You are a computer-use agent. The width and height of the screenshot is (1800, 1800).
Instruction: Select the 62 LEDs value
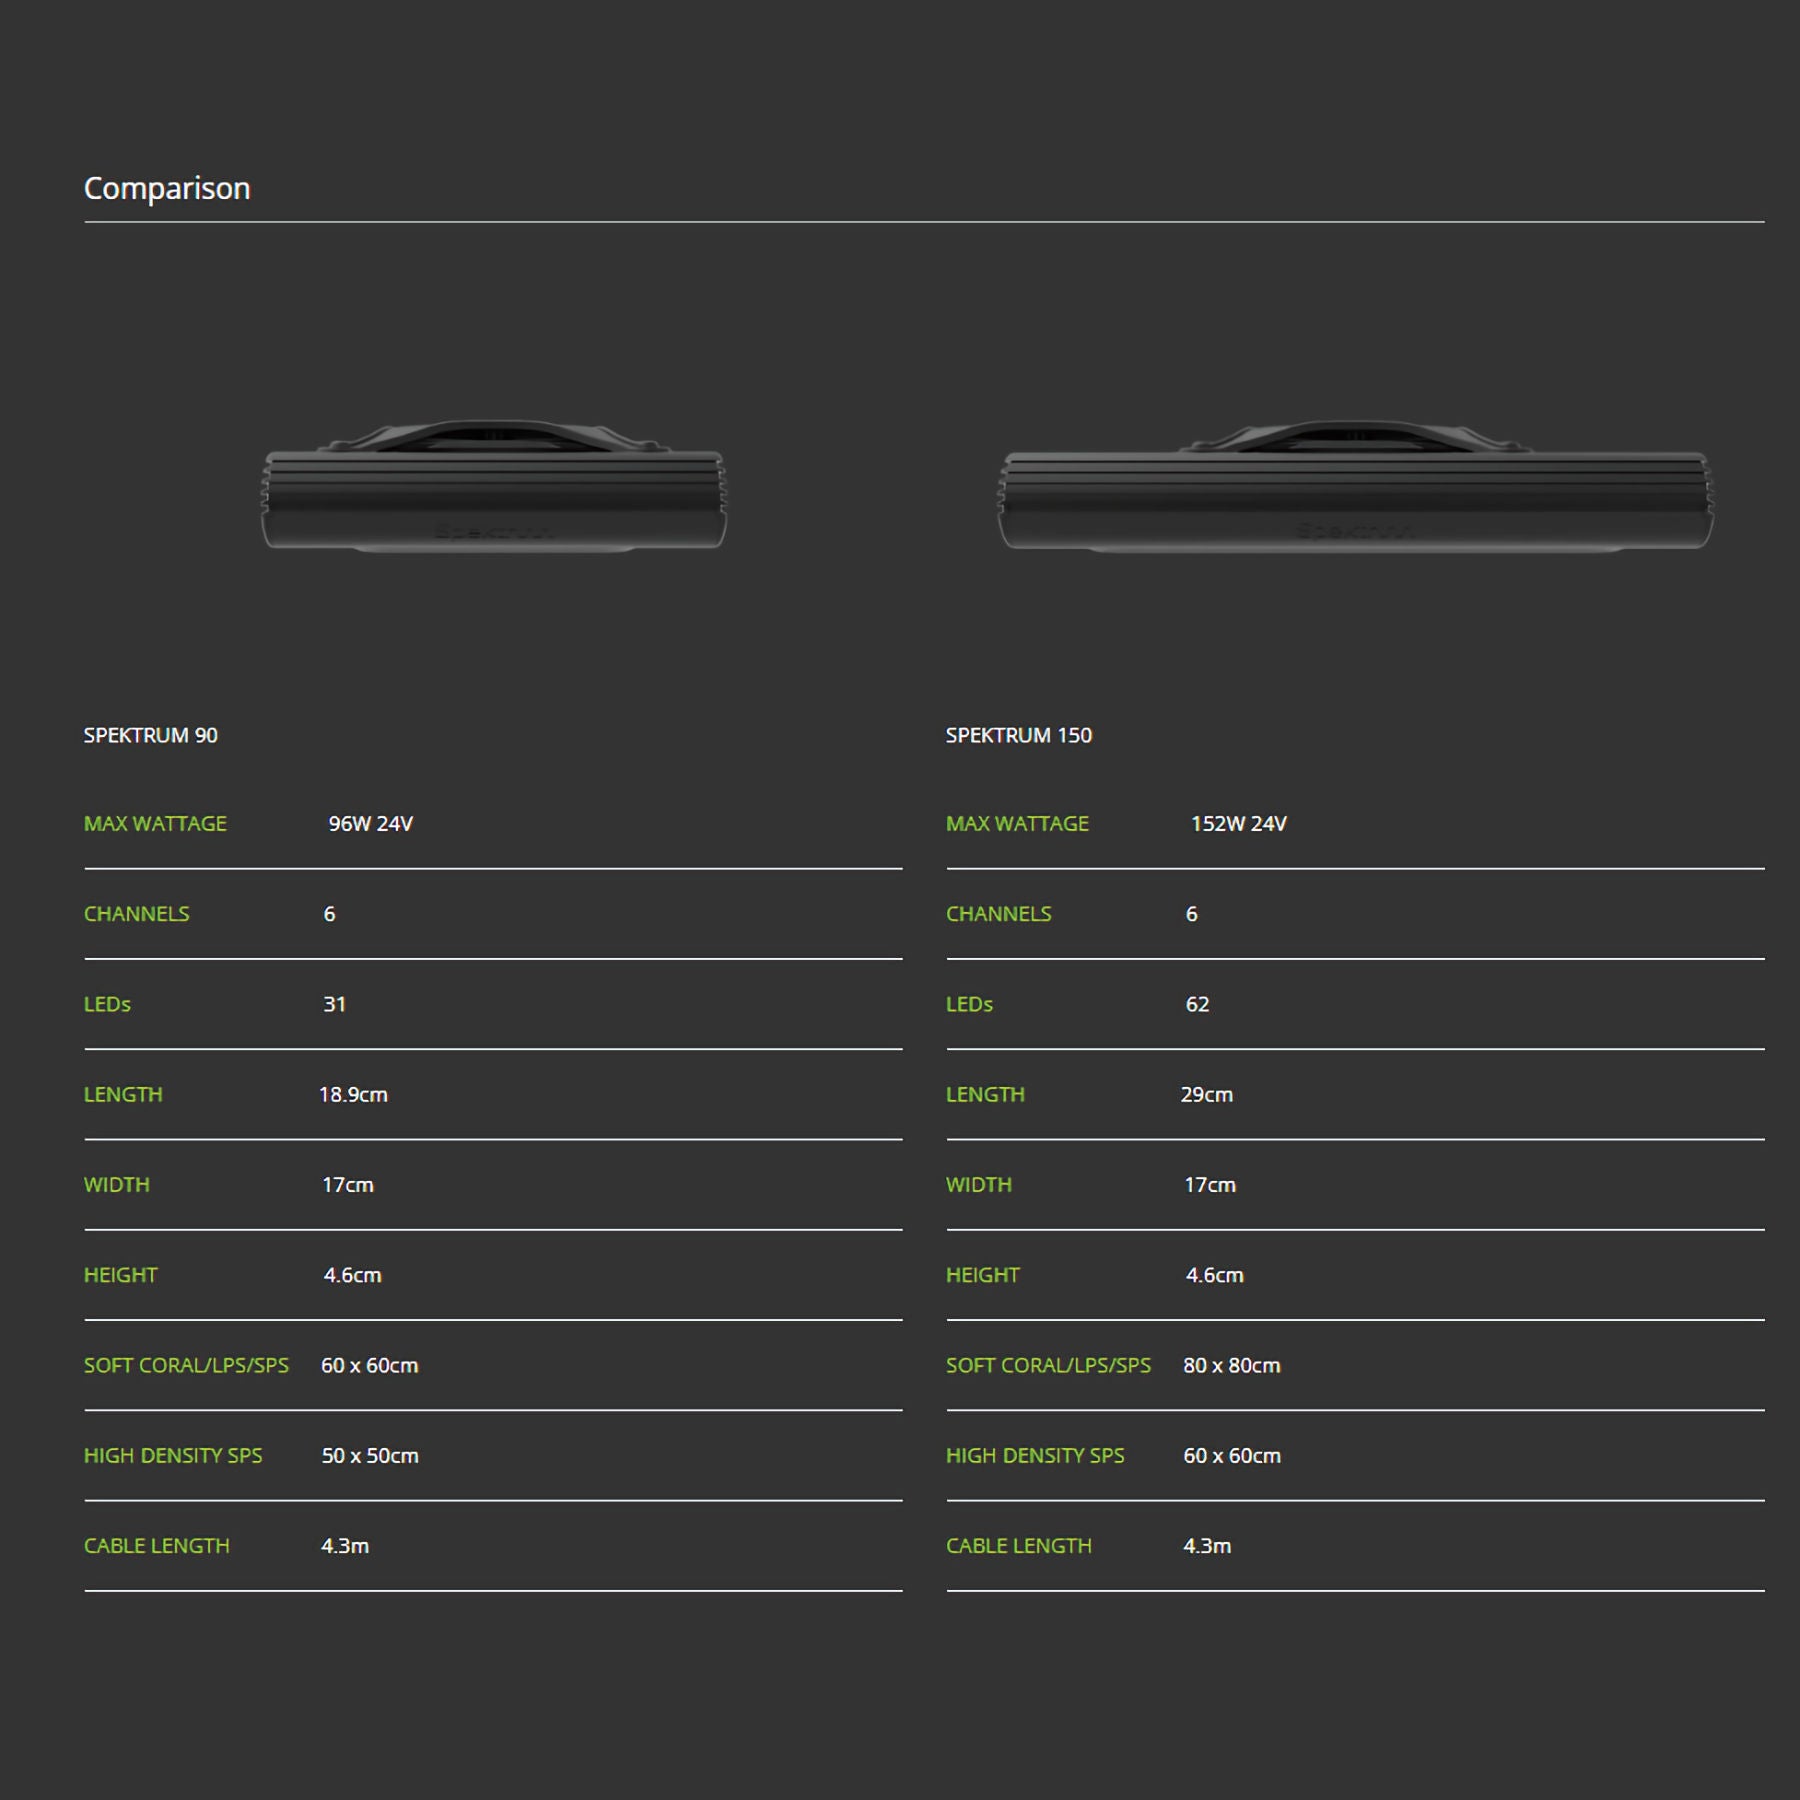[x=1197, y=1004]
